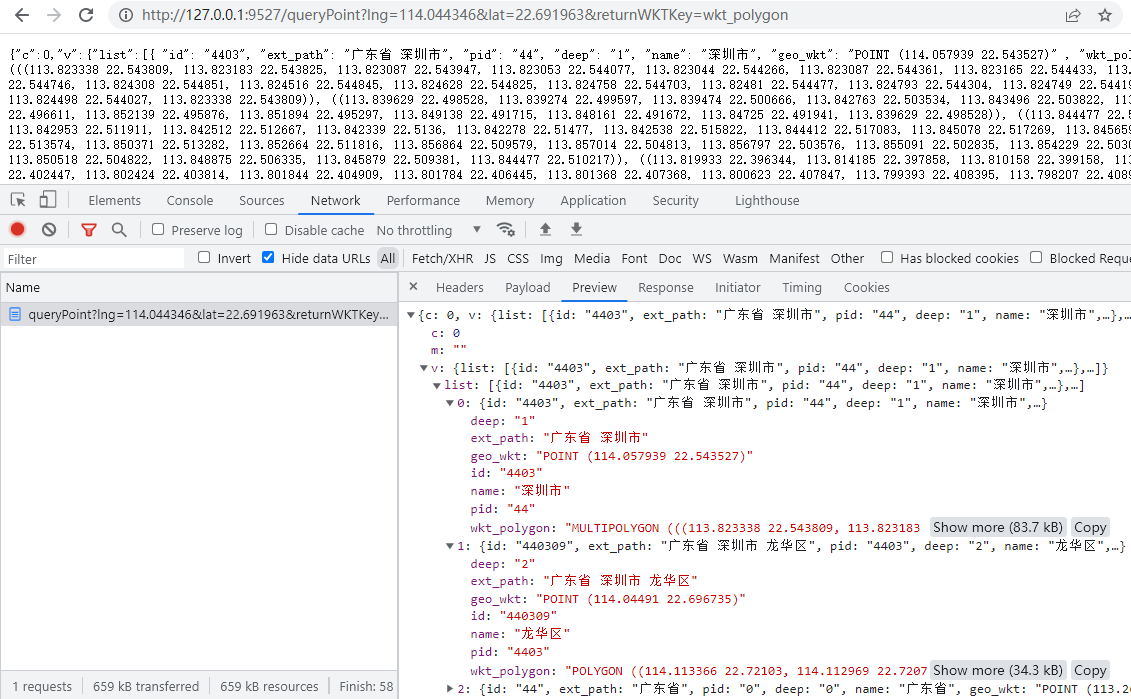The height and width of the screenshot is (699, 1131).
Task: Switch to the Security panel
Action: tap(676, 201)
